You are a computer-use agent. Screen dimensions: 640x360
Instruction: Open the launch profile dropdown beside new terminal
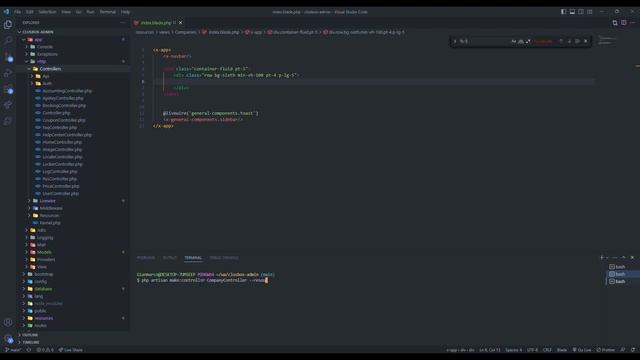(607, 258)
